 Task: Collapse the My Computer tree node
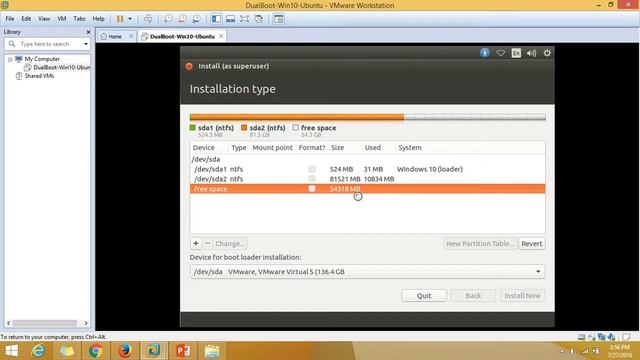10,60
